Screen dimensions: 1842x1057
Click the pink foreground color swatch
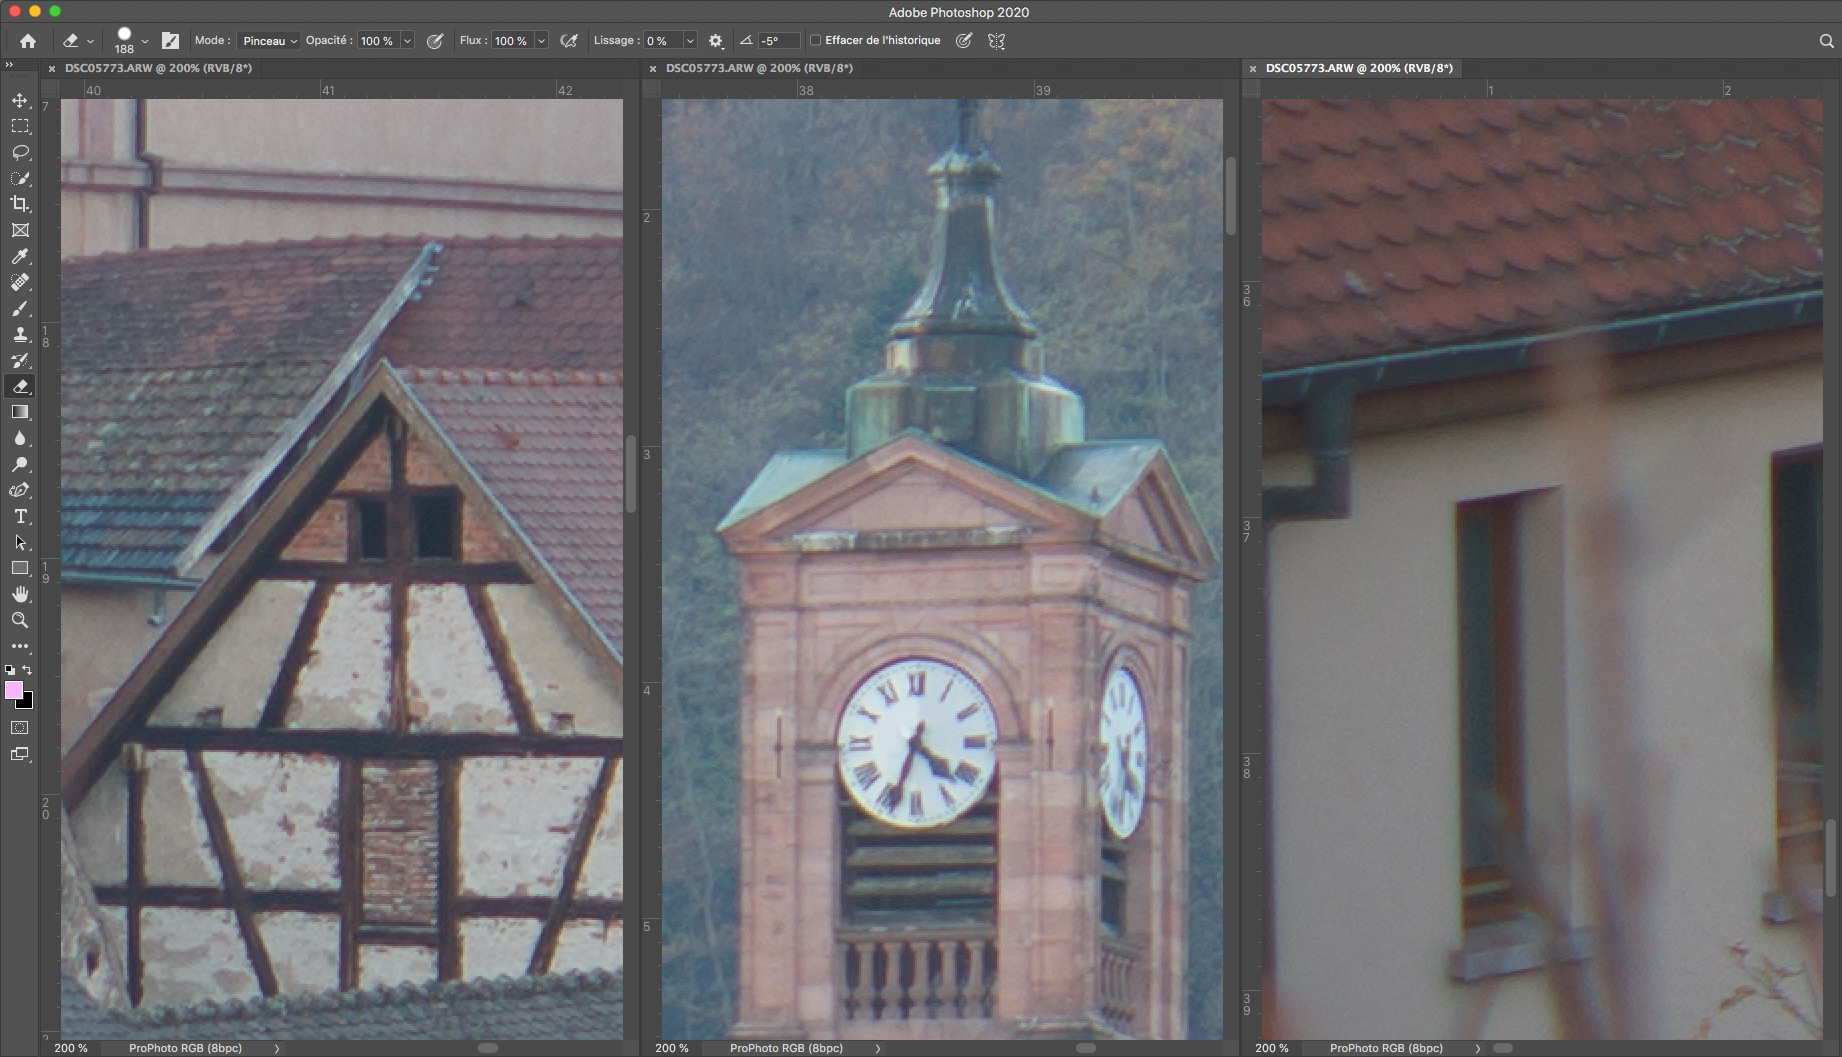click(14, 690)
